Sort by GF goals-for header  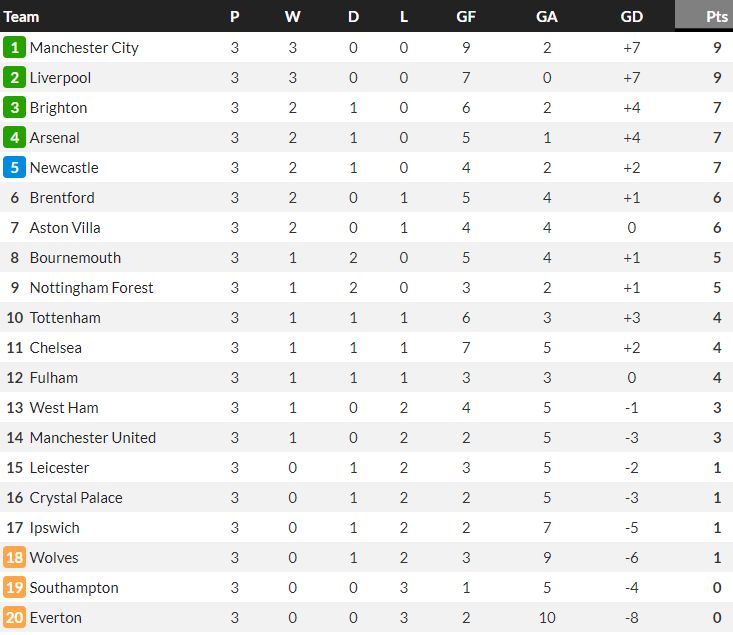465,16
